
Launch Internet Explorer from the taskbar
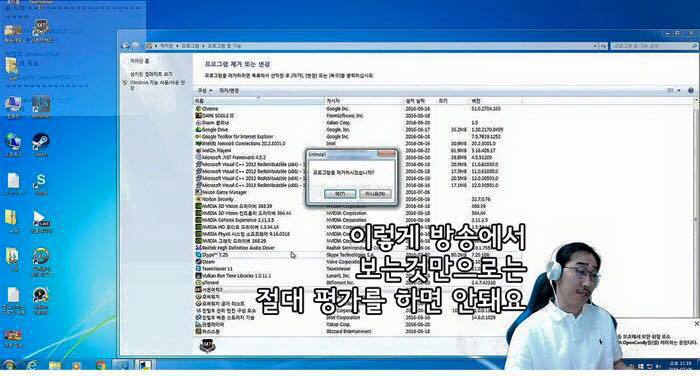click(x=32, y=365)
